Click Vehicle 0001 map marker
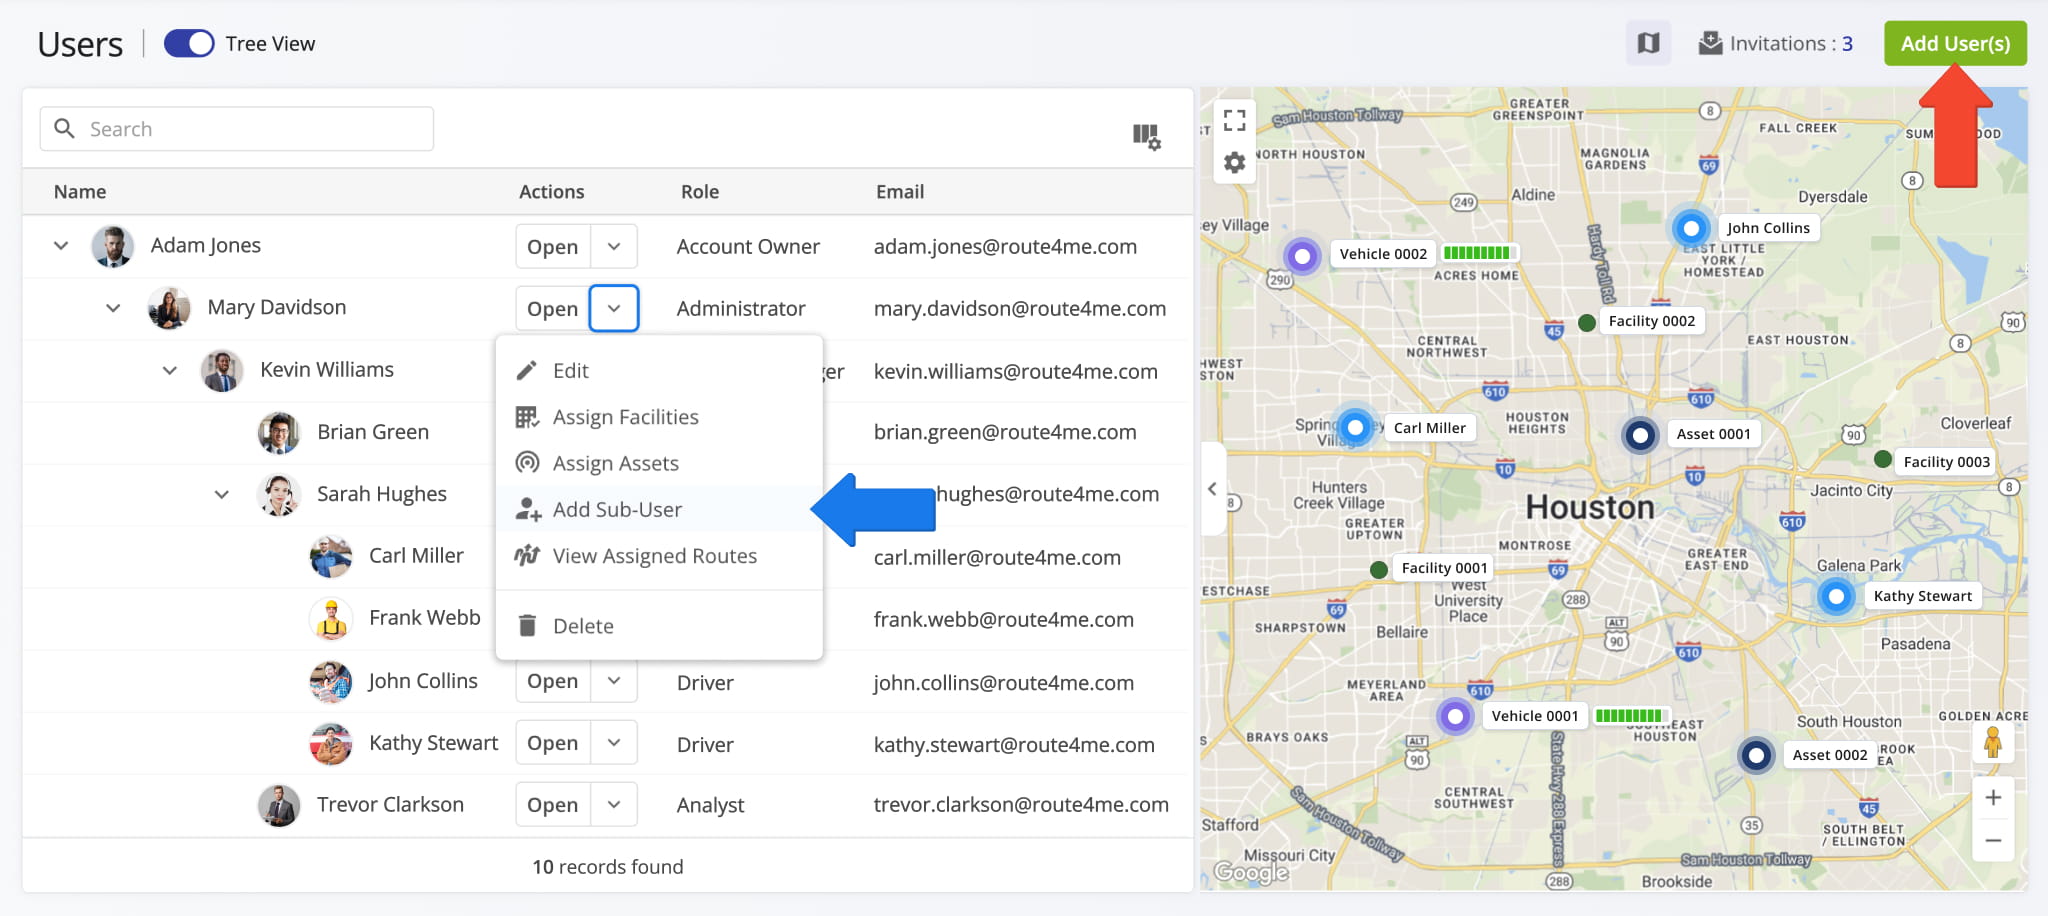Image resolution: width=2048 pixels, height=916 pixels. coord(1455,716)
